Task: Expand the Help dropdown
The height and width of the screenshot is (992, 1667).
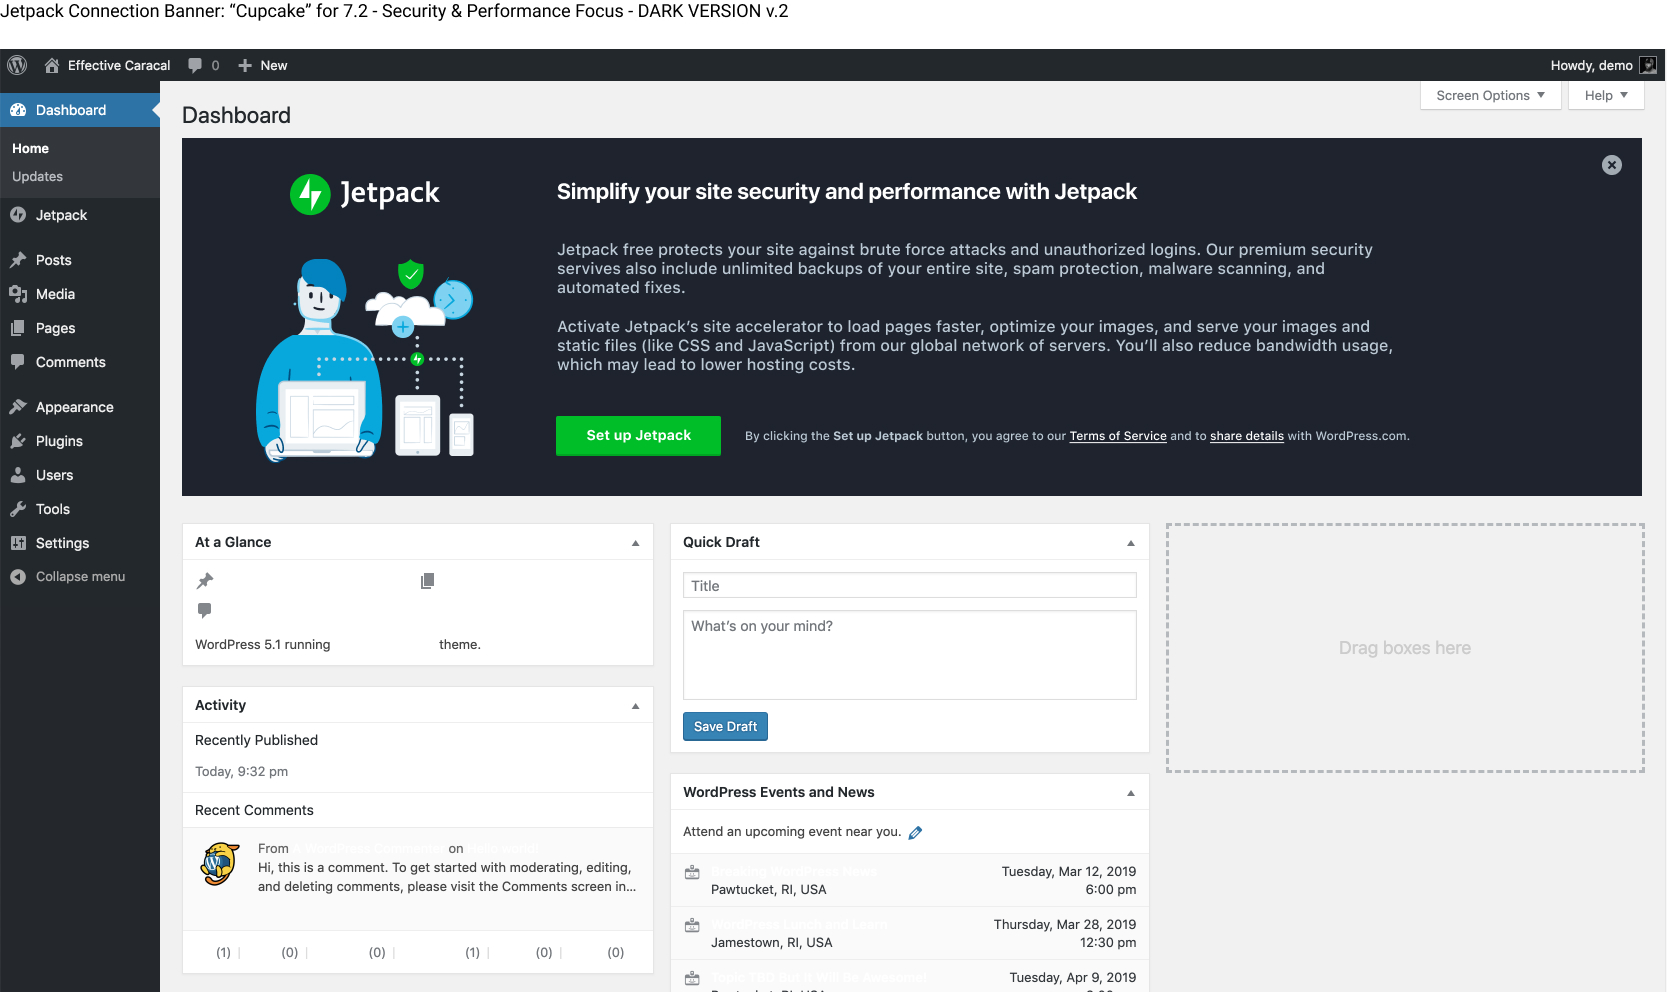Action: tap(1606, 95)
